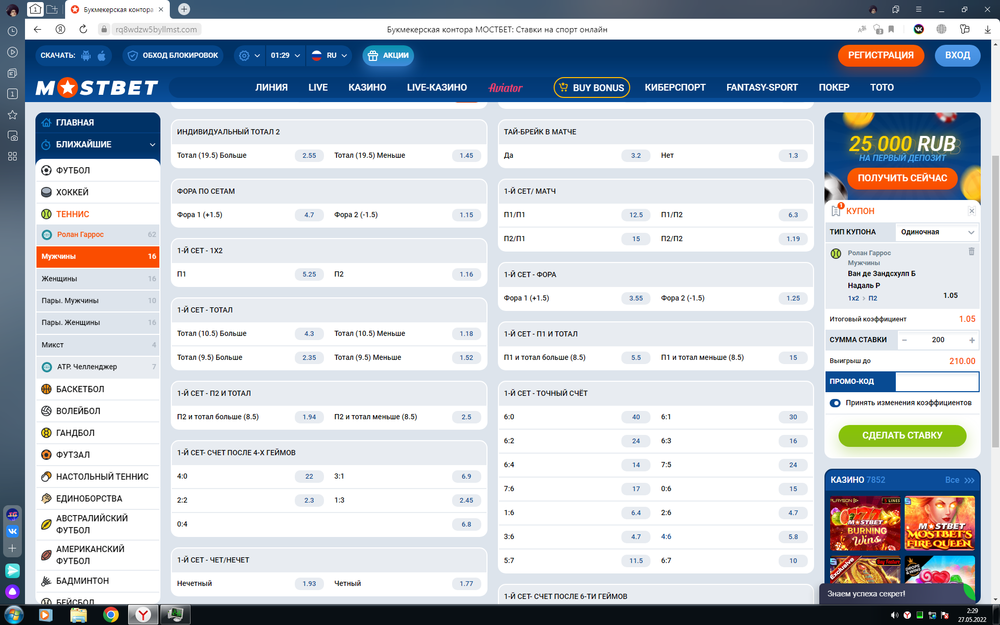Image resolution: width=1000 pixels, height=625 pixels.
Task: Click the СУММА СТАВКИ amount field
Action: (x=938, y=340)
